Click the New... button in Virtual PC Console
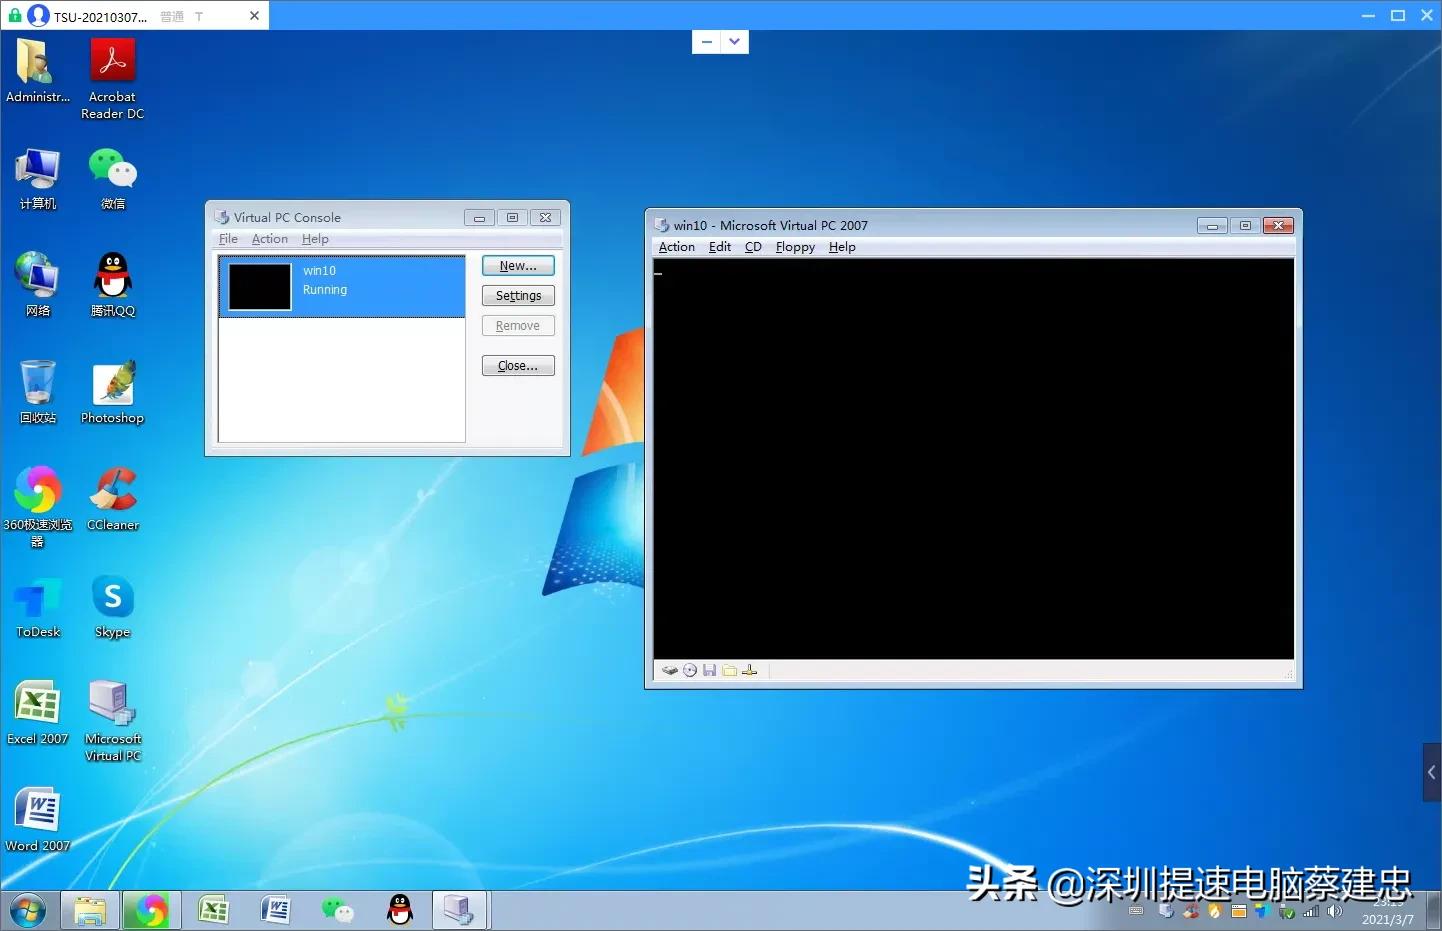 518,266
